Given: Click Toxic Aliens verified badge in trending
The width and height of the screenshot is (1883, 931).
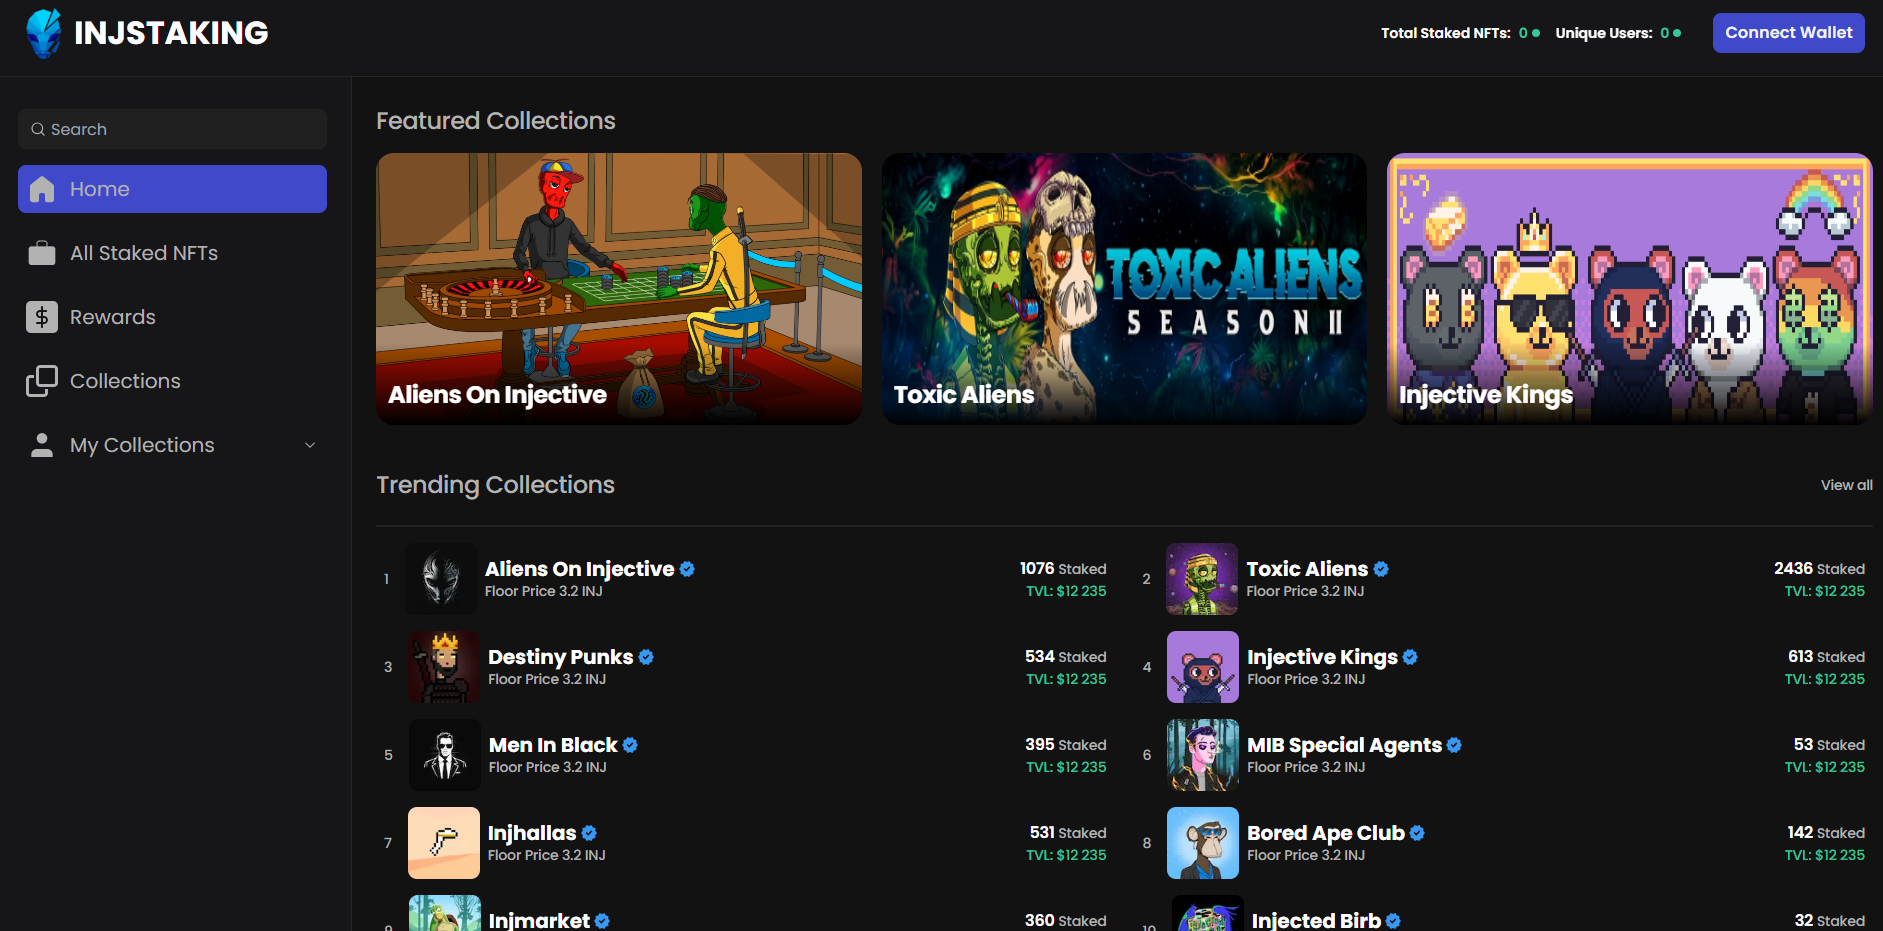Looking at the screenshot, I should click(1381, 569).
